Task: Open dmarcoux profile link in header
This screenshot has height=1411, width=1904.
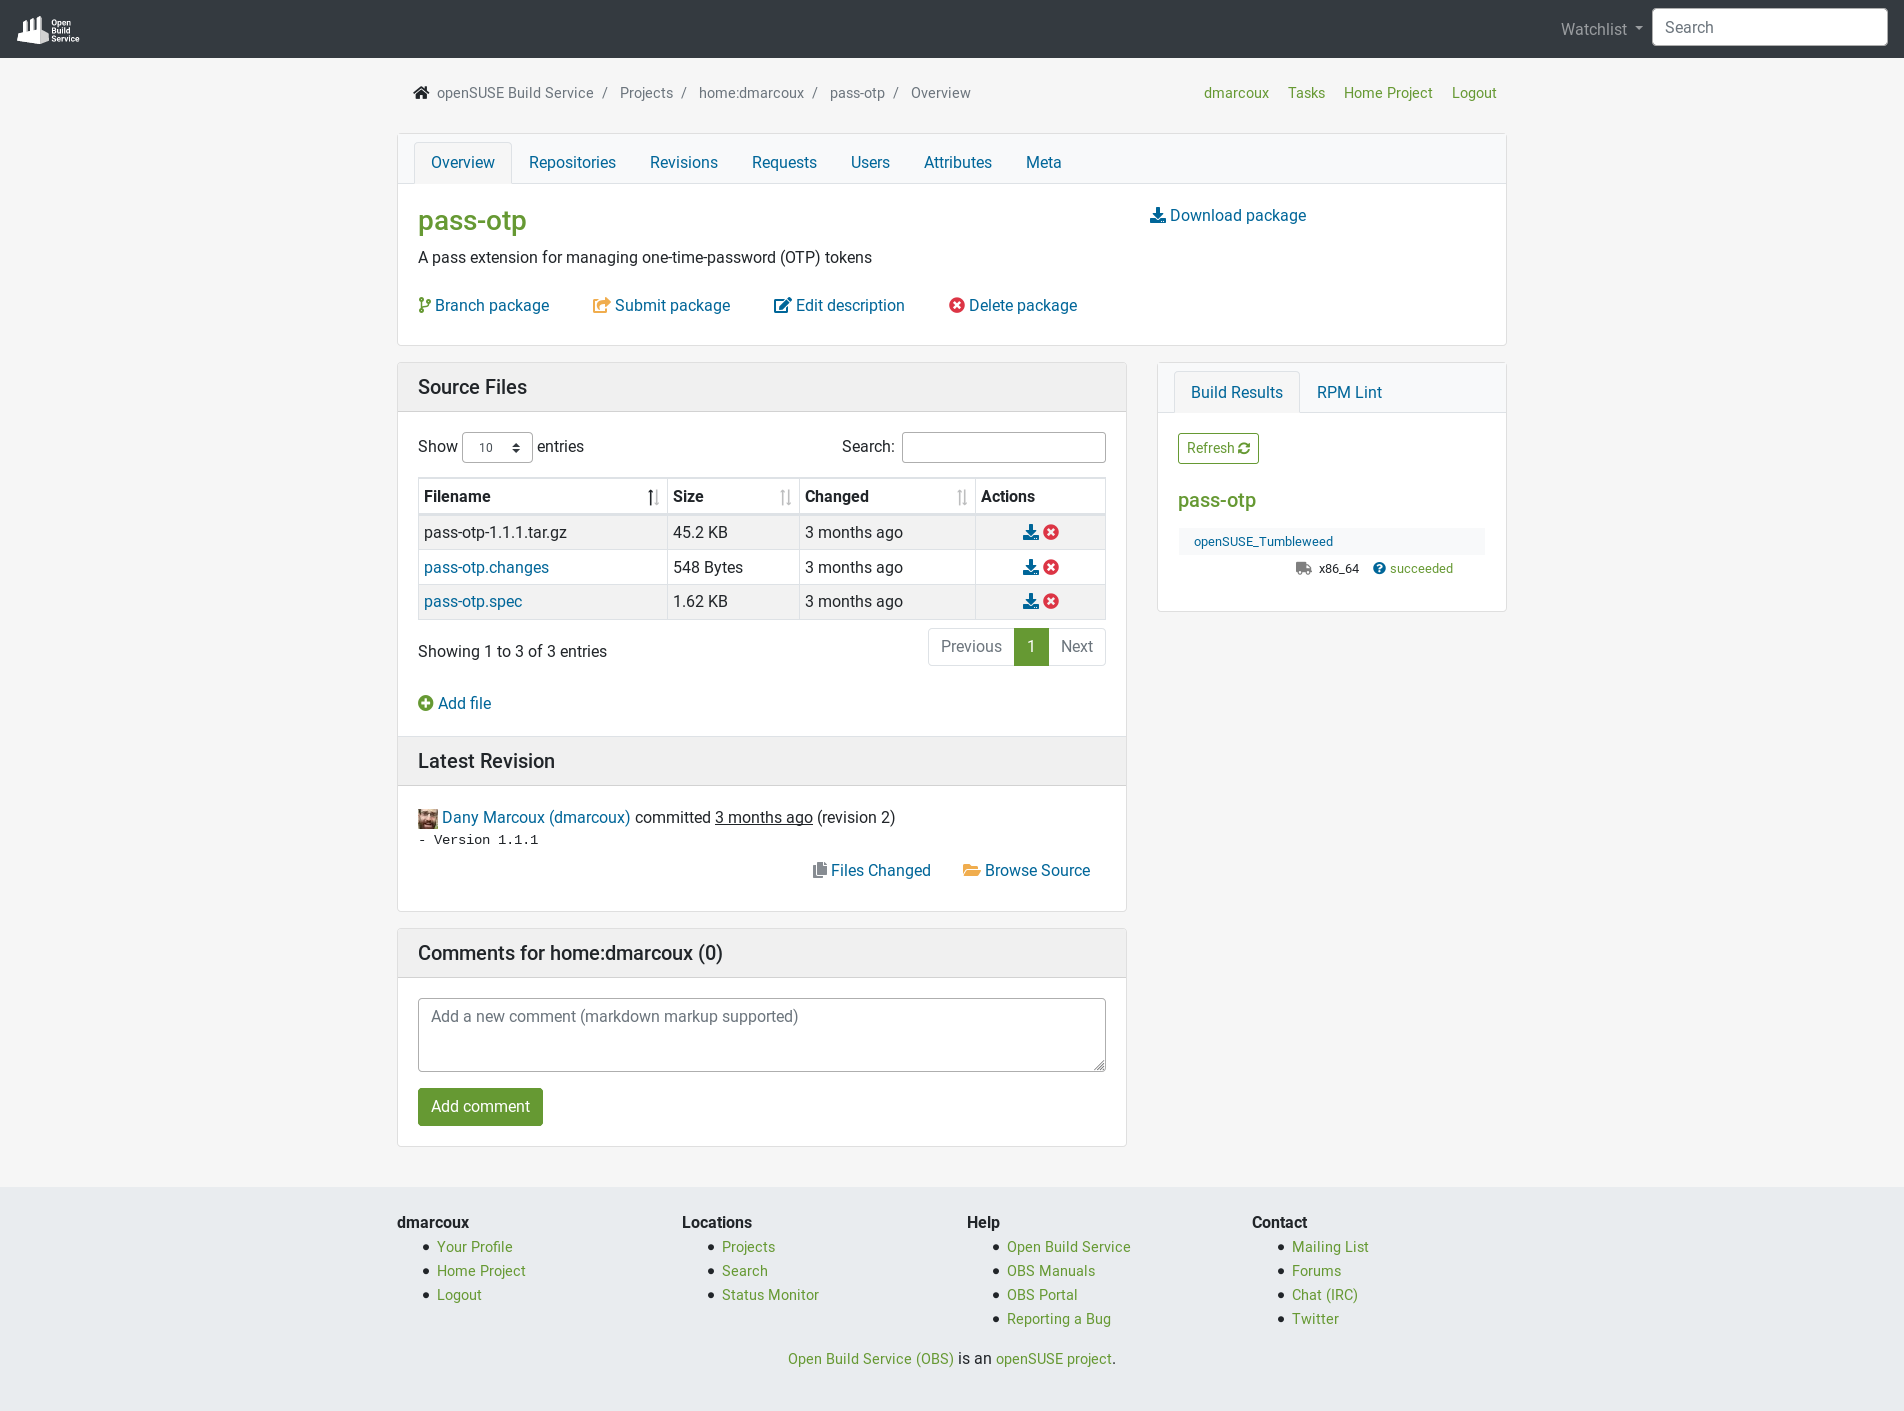Action: [1236, 93]
